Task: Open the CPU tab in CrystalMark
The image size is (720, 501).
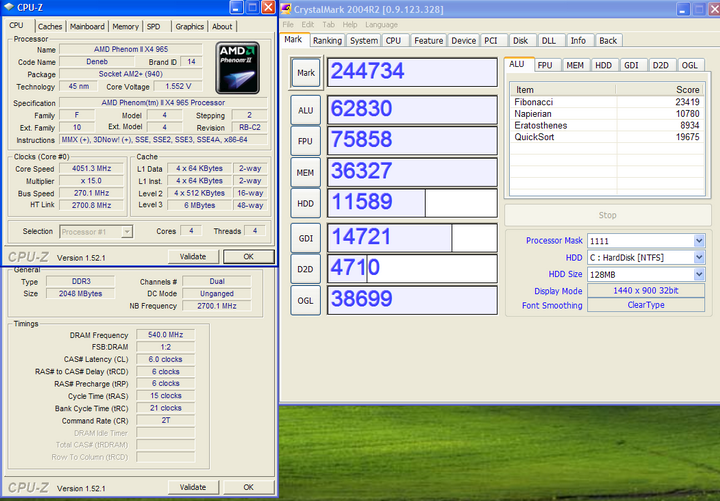Action: pyautogui.click(x=393, y=41)
